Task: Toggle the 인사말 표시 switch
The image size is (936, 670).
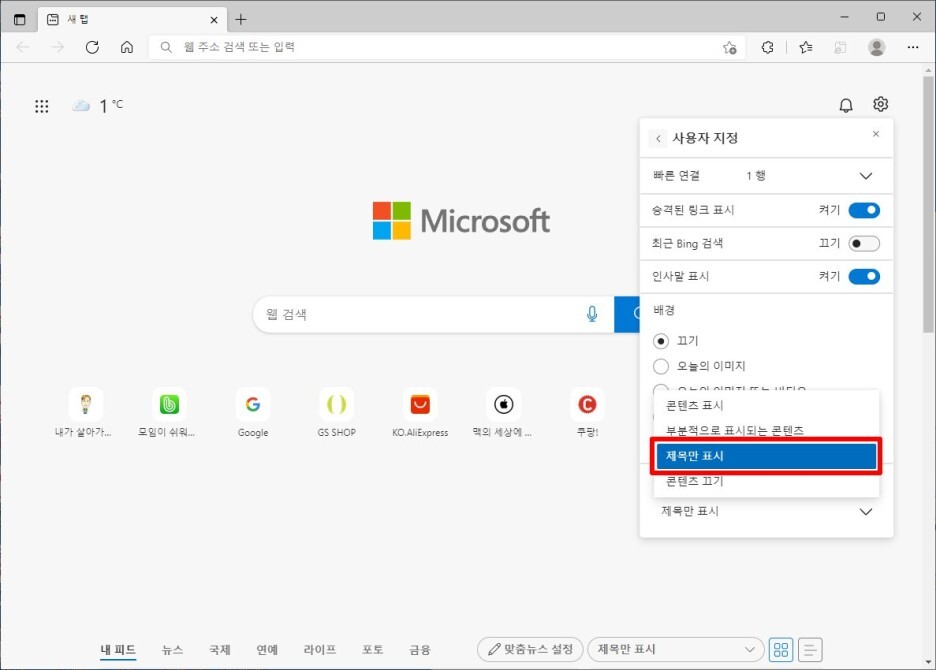Action: point(864,276)
